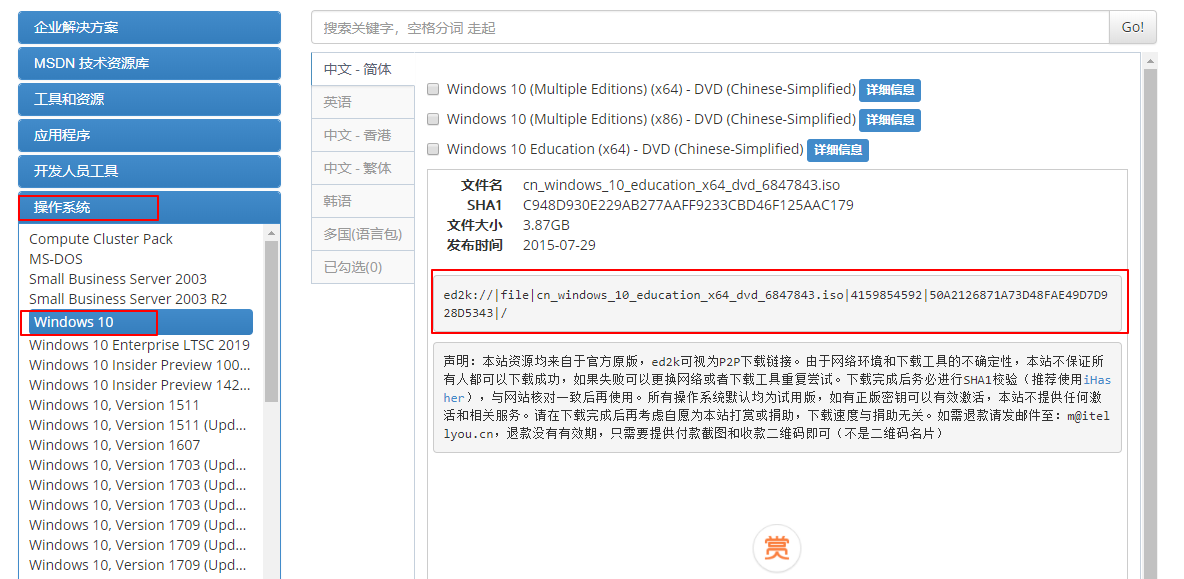Select Windows 10 Insider Preview 142... item
This screenshot has width=1184, height=579.
click(x=140, y=385)
